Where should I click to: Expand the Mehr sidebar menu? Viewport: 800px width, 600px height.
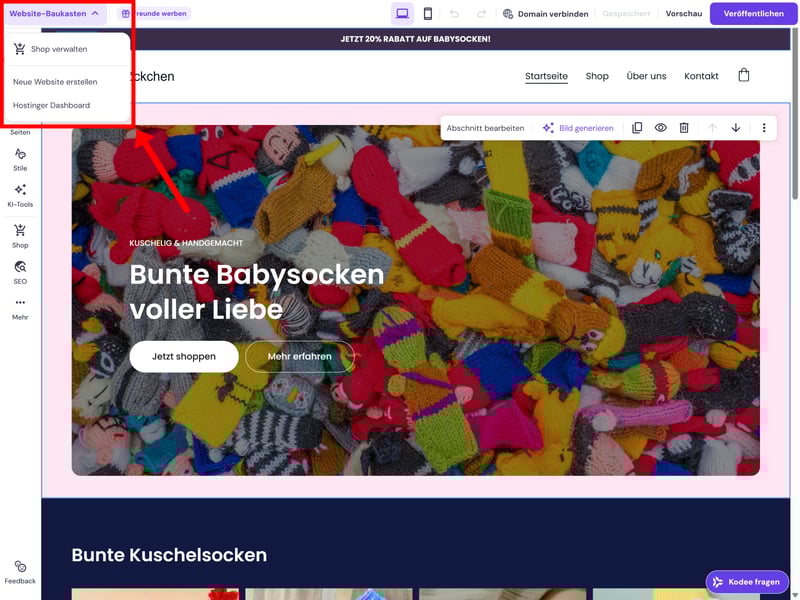(20, 307)
